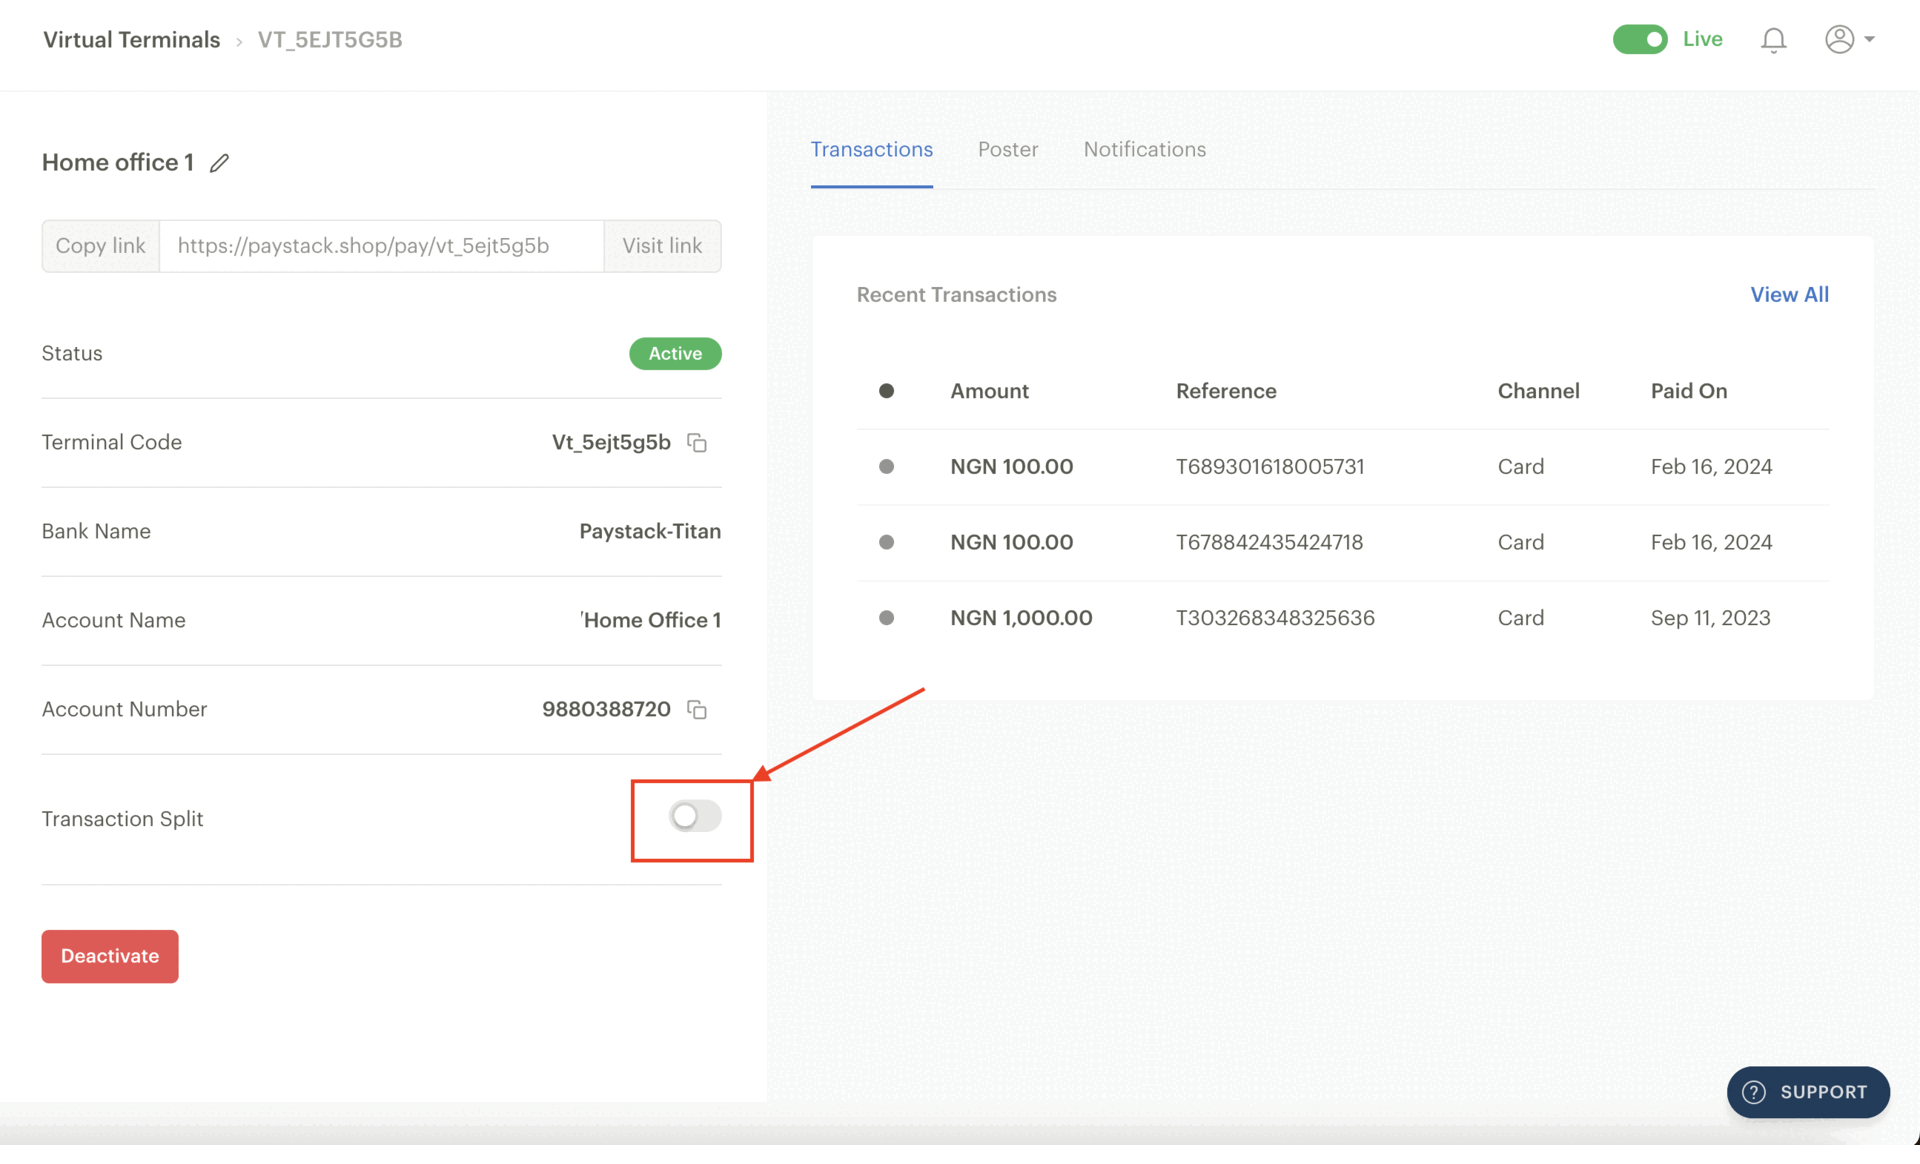Select the NGN 1,000.00 transaction row
The image size is (1920, 1164).
point(1343,618)
